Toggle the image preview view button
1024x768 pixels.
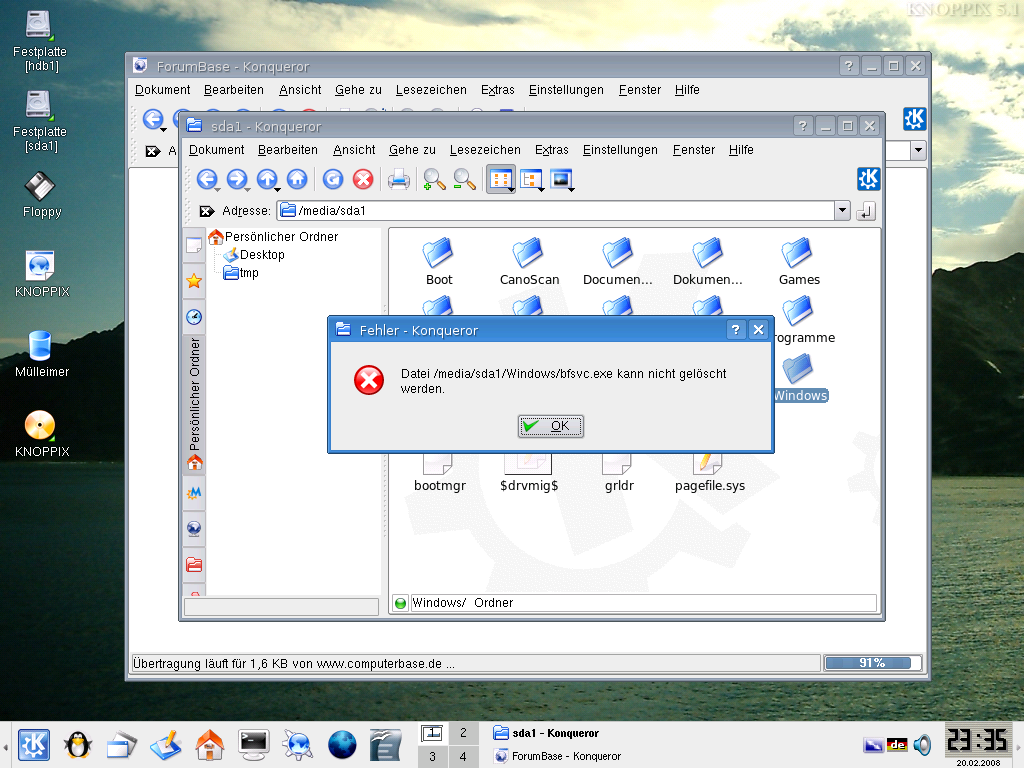point(562,179)
